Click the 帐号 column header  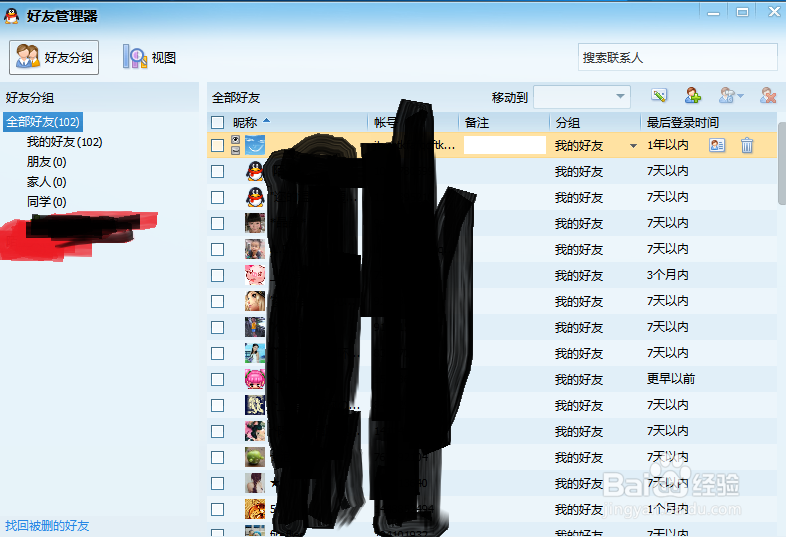(x=385, y=122)
